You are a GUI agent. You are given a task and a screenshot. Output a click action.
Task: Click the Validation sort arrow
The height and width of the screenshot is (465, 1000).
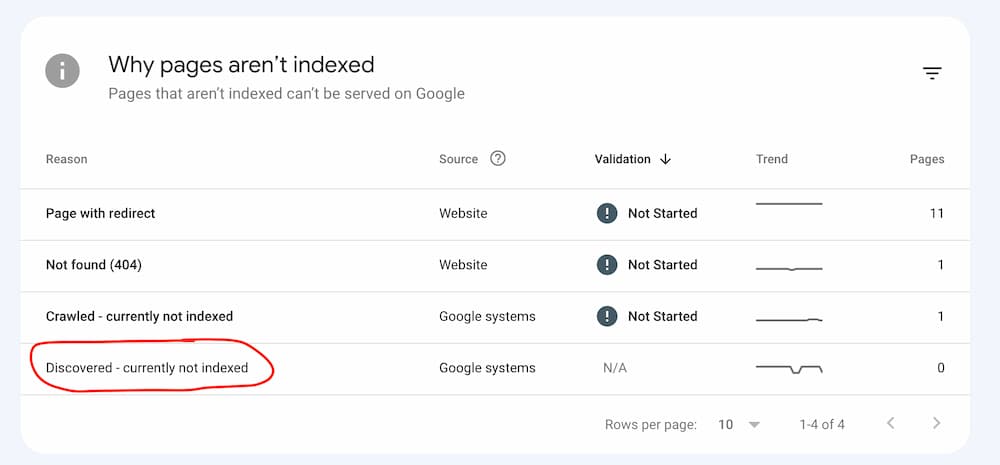pyautogui.click(x=665, y=159)
